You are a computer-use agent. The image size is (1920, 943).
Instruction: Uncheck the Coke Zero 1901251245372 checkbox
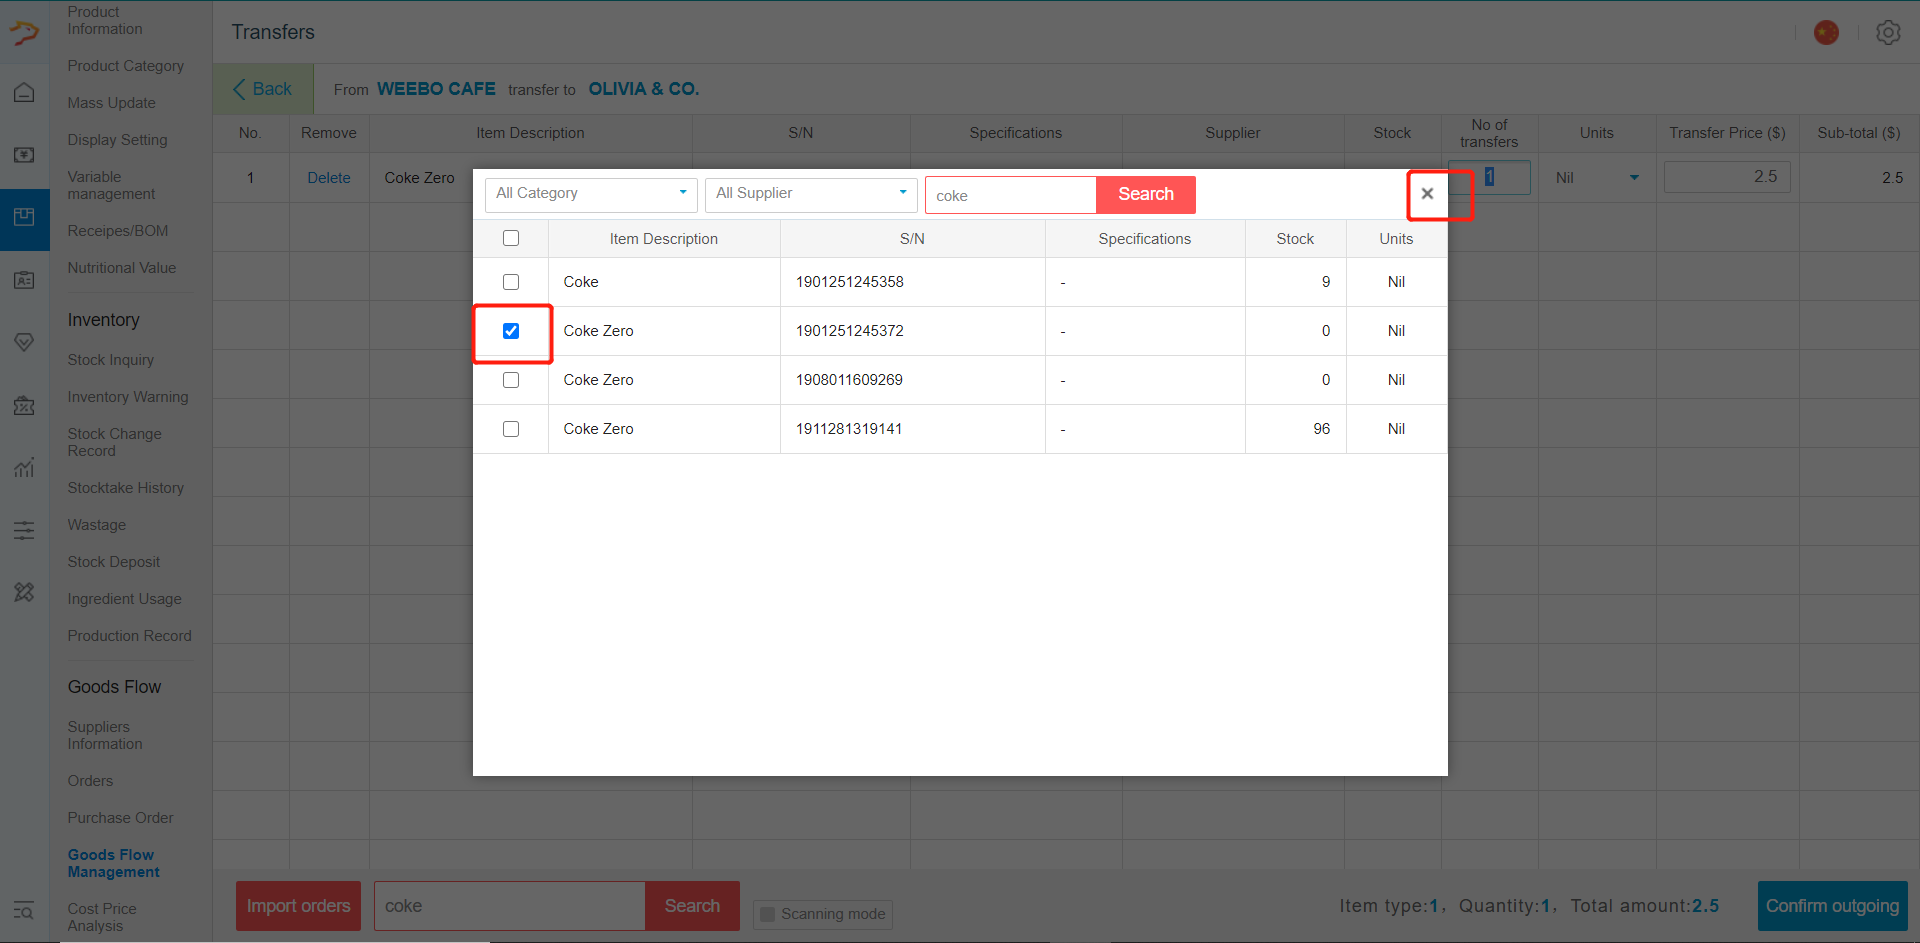(x=511, y=331)
